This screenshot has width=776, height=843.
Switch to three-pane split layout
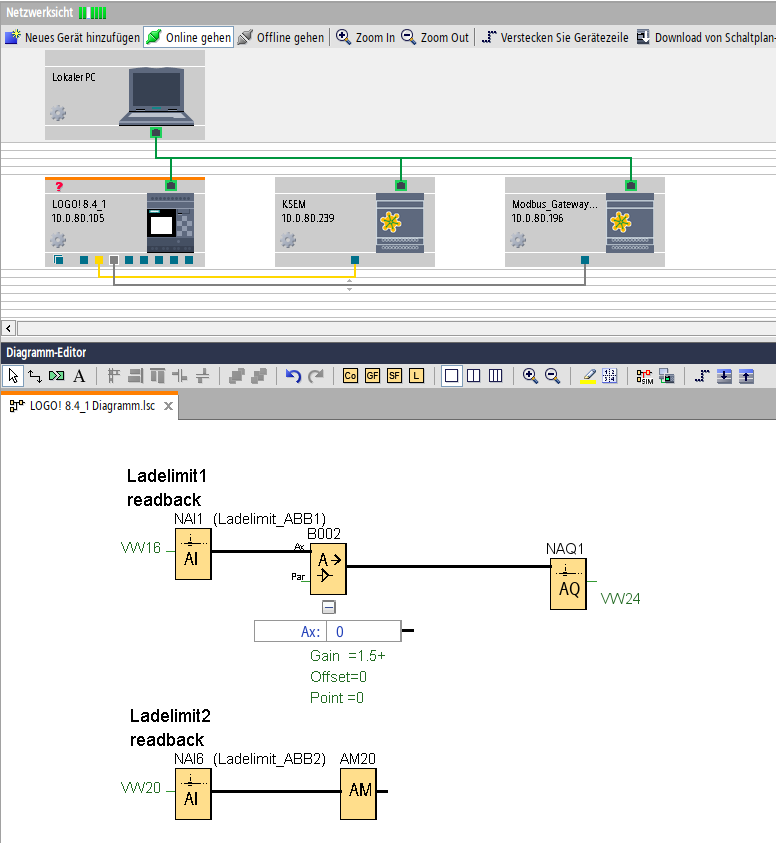click(x=495, y=376)
